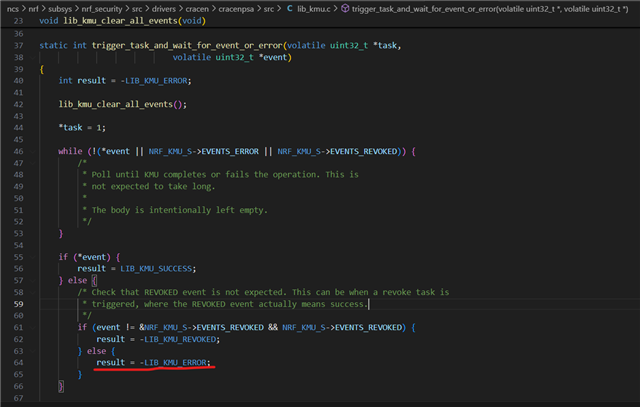Screen dimensions: 640x407
Task: Open the src breadcrumb right after cracenpsa
Action: 269,9
